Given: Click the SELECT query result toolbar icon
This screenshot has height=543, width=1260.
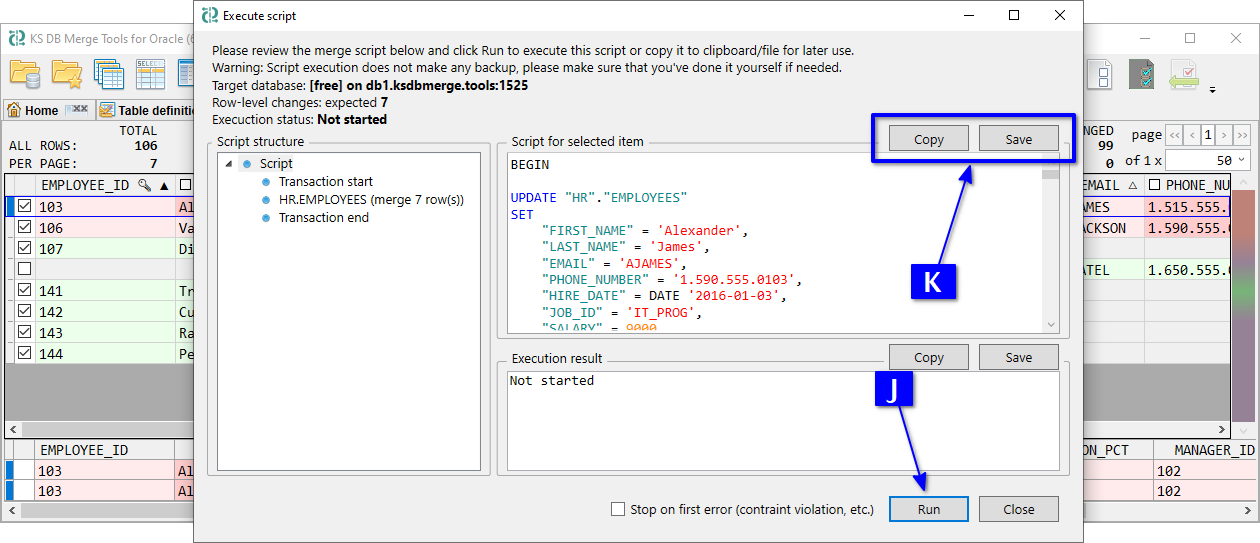Looking at the screenshot, I should pyautogui.click(x=150, y=74).
